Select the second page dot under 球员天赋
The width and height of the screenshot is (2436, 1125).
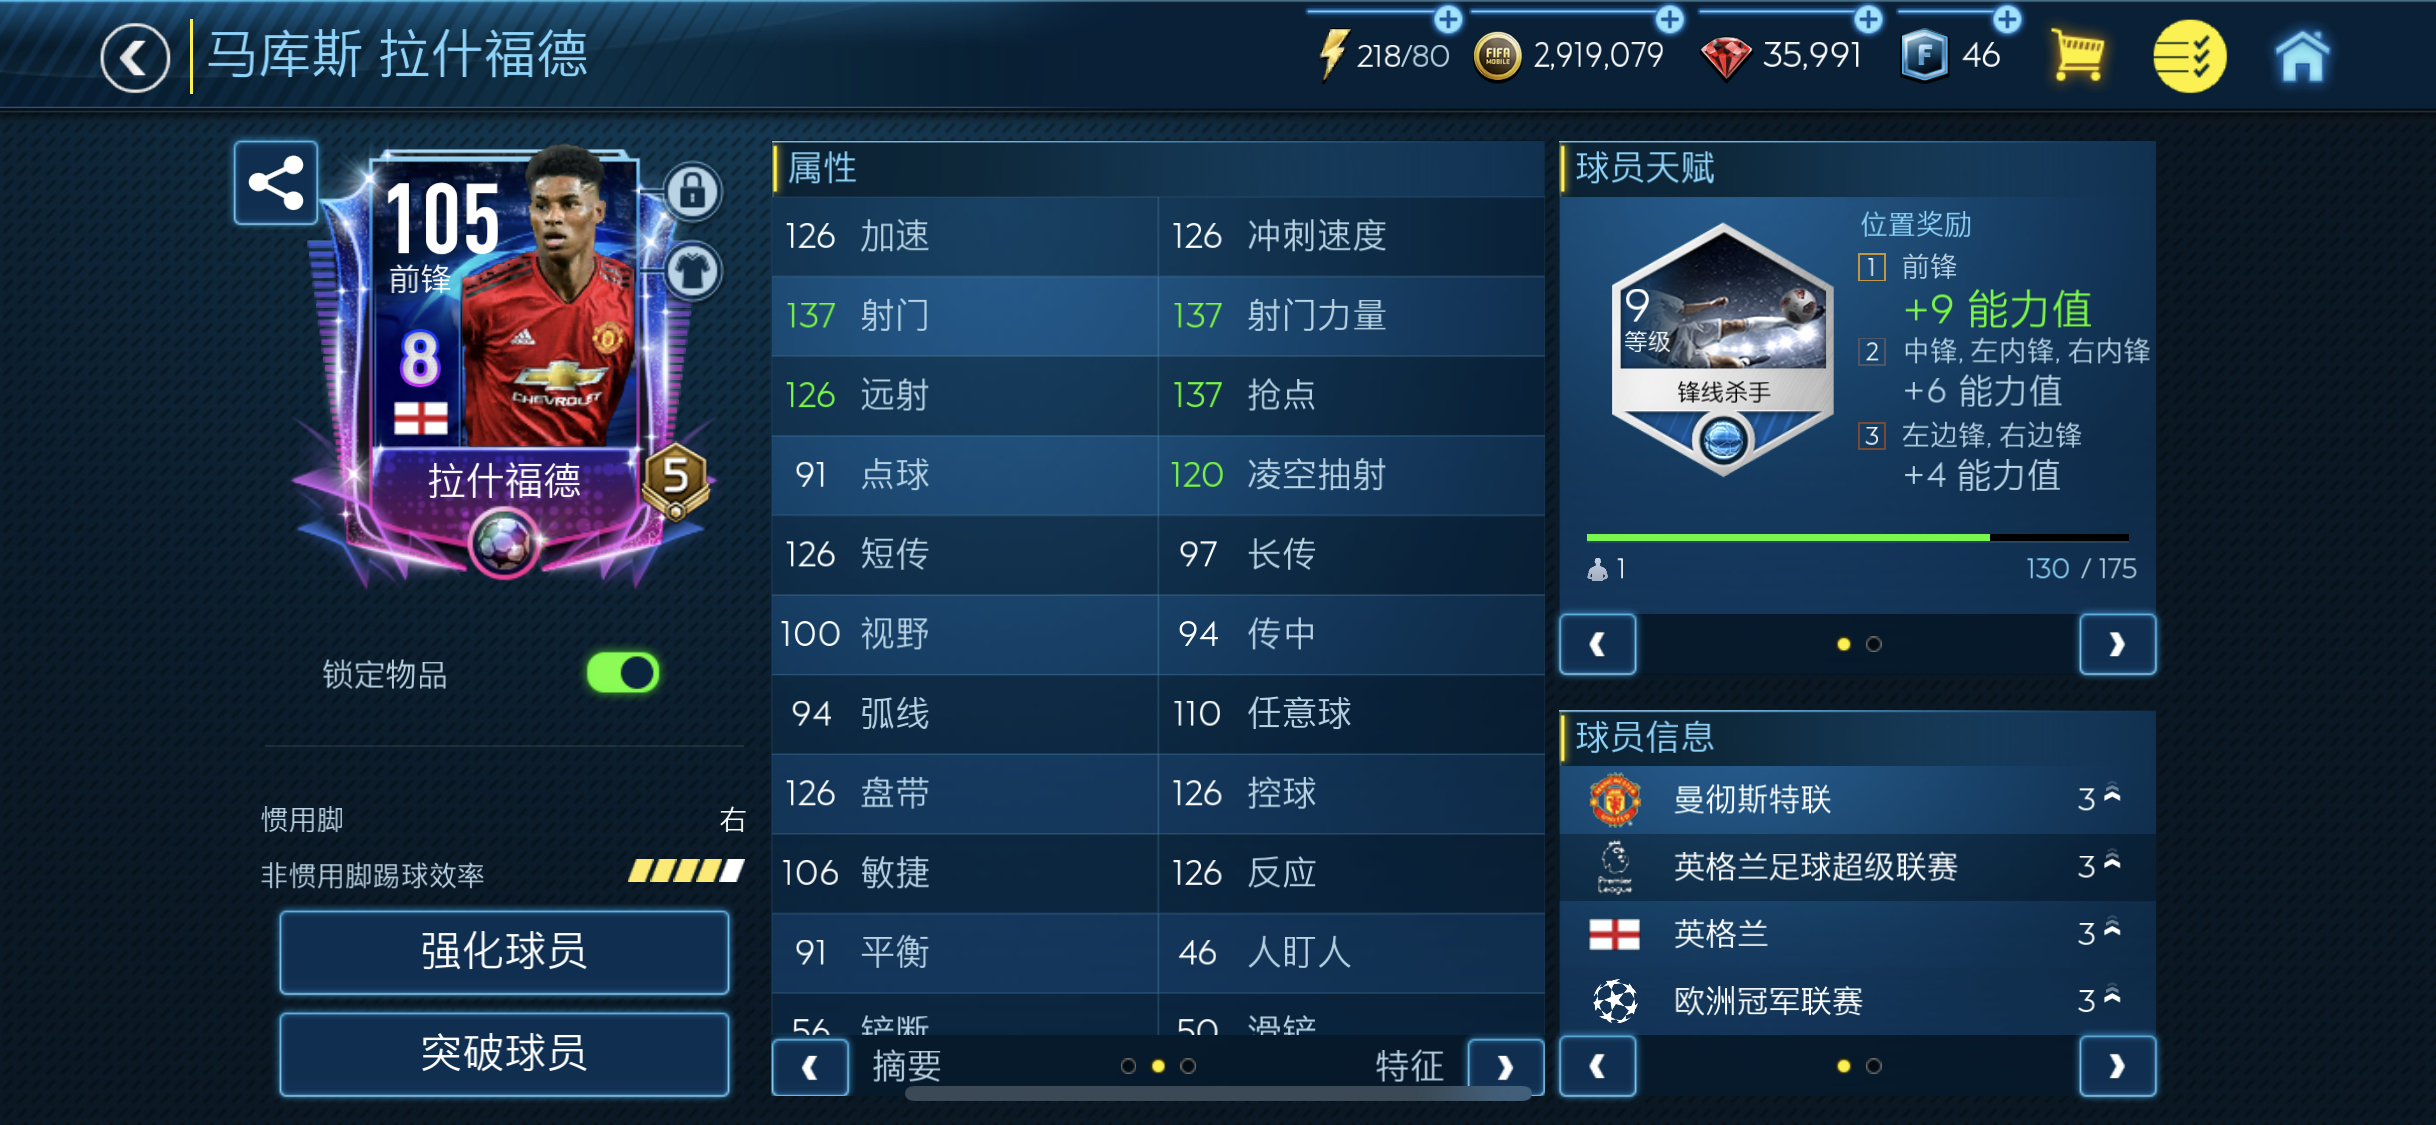click(1874, 644)
